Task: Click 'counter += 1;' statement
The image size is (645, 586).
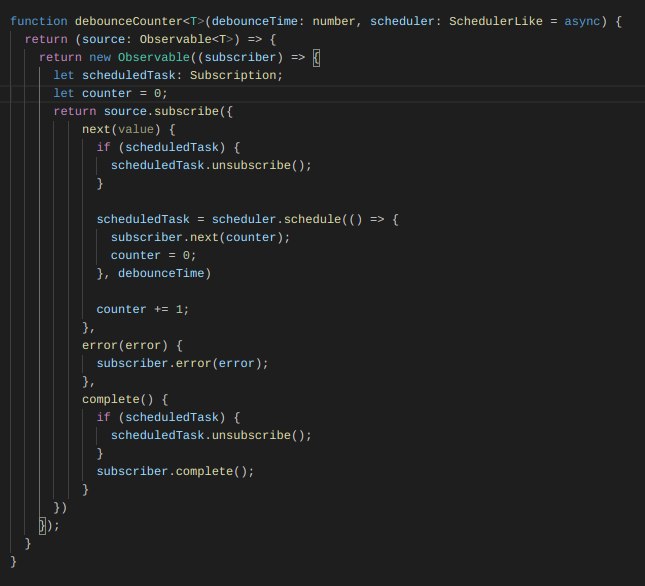Action: (x=143, y=309)
